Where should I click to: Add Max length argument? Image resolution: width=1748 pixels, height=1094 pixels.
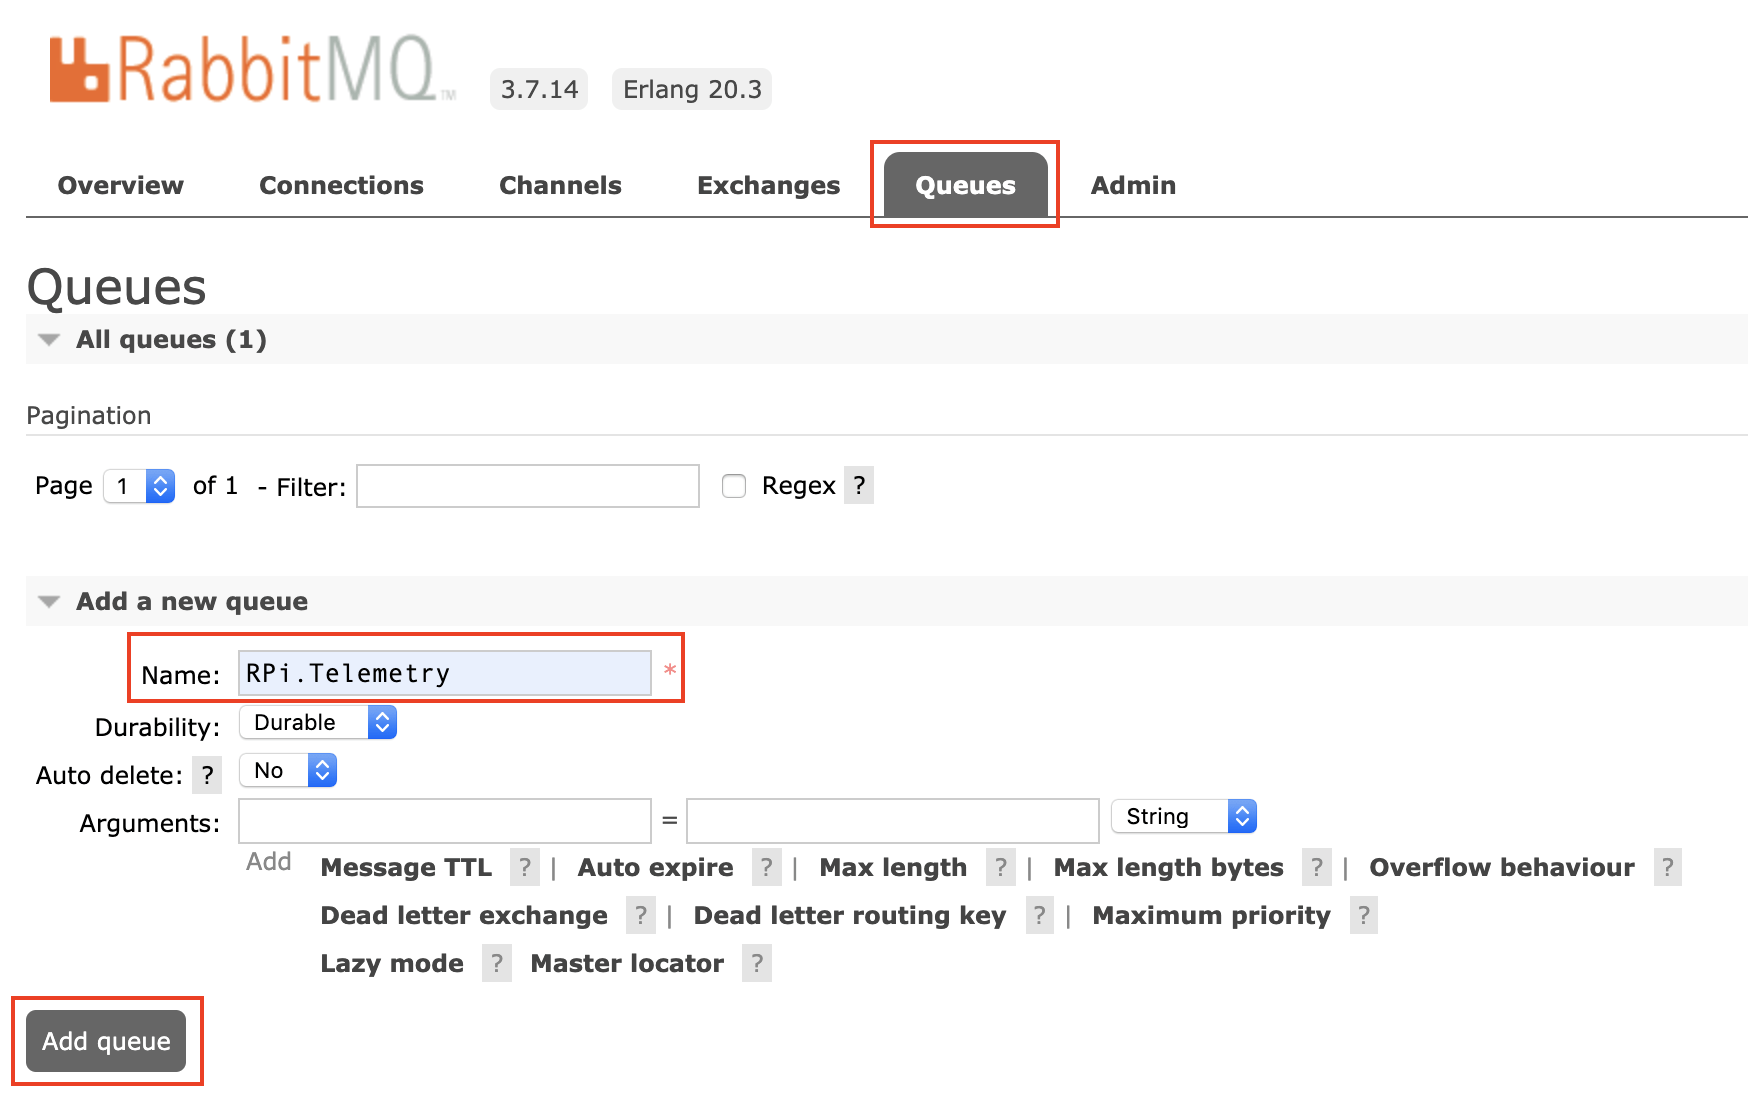(893, 867)
